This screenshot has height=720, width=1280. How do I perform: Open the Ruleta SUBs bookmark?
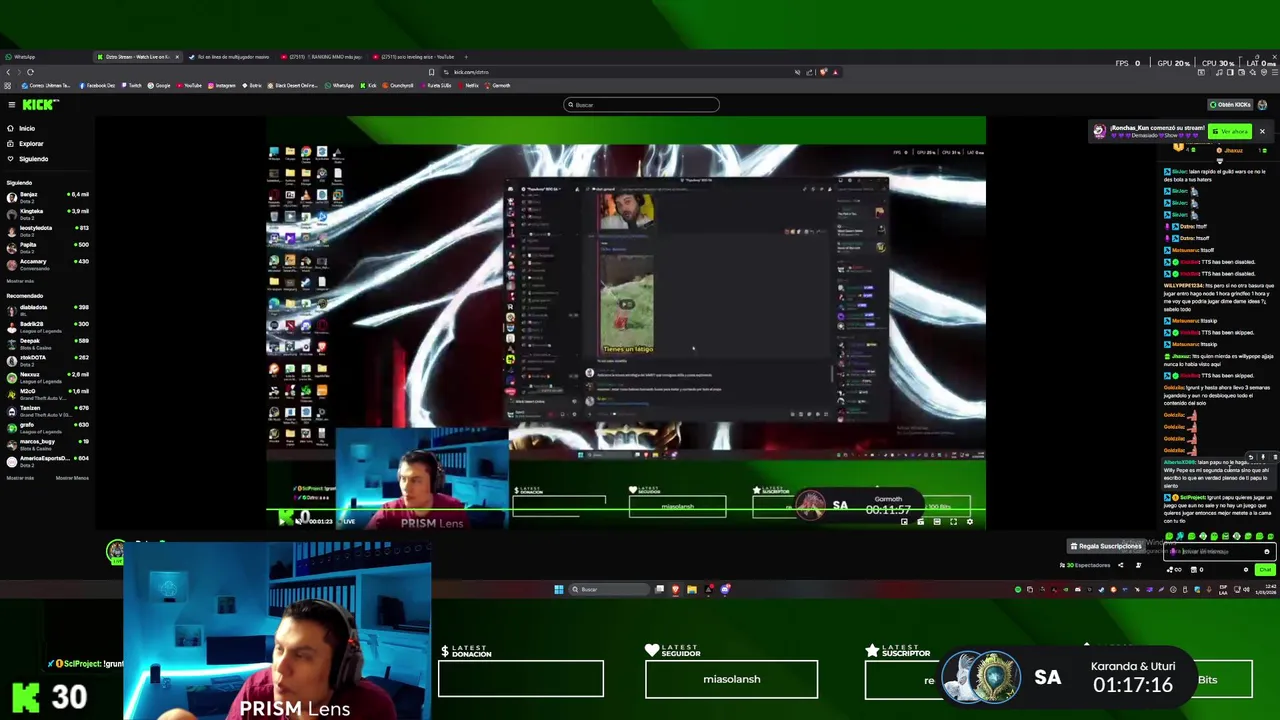[437, 85]
